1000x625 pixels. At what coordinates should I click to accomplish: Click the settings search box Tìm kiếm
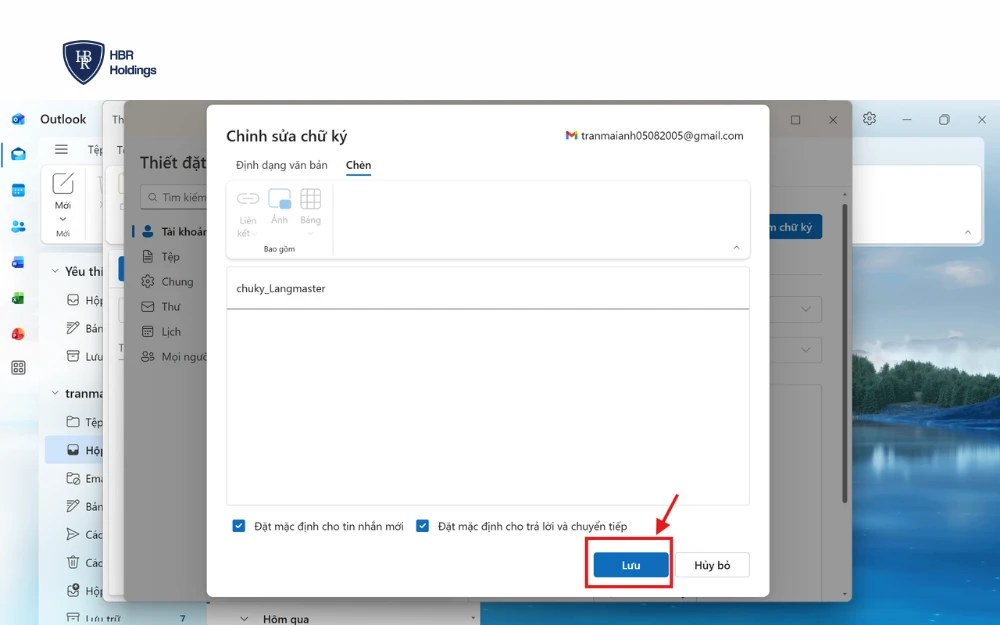[x=173, y=197]
